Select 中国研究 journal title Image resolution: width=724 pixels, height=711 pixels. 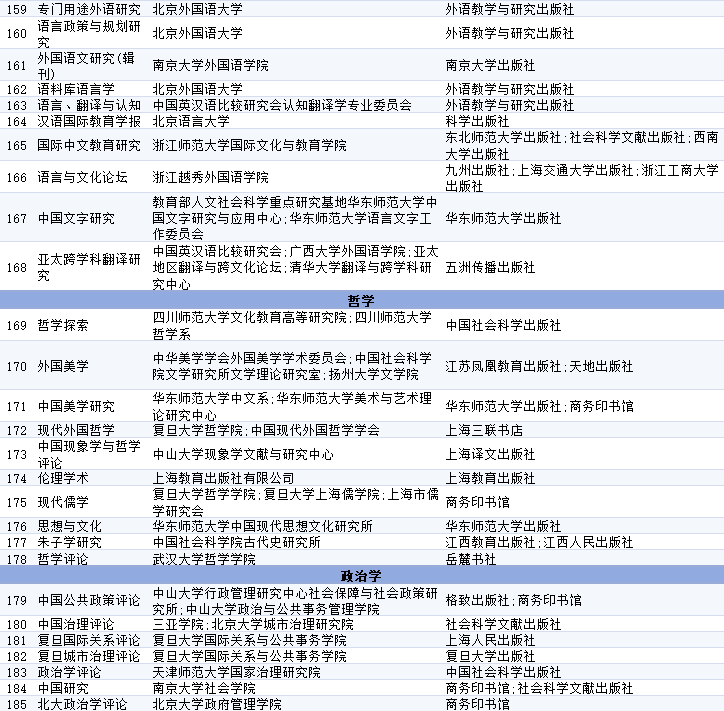(63, 688)
